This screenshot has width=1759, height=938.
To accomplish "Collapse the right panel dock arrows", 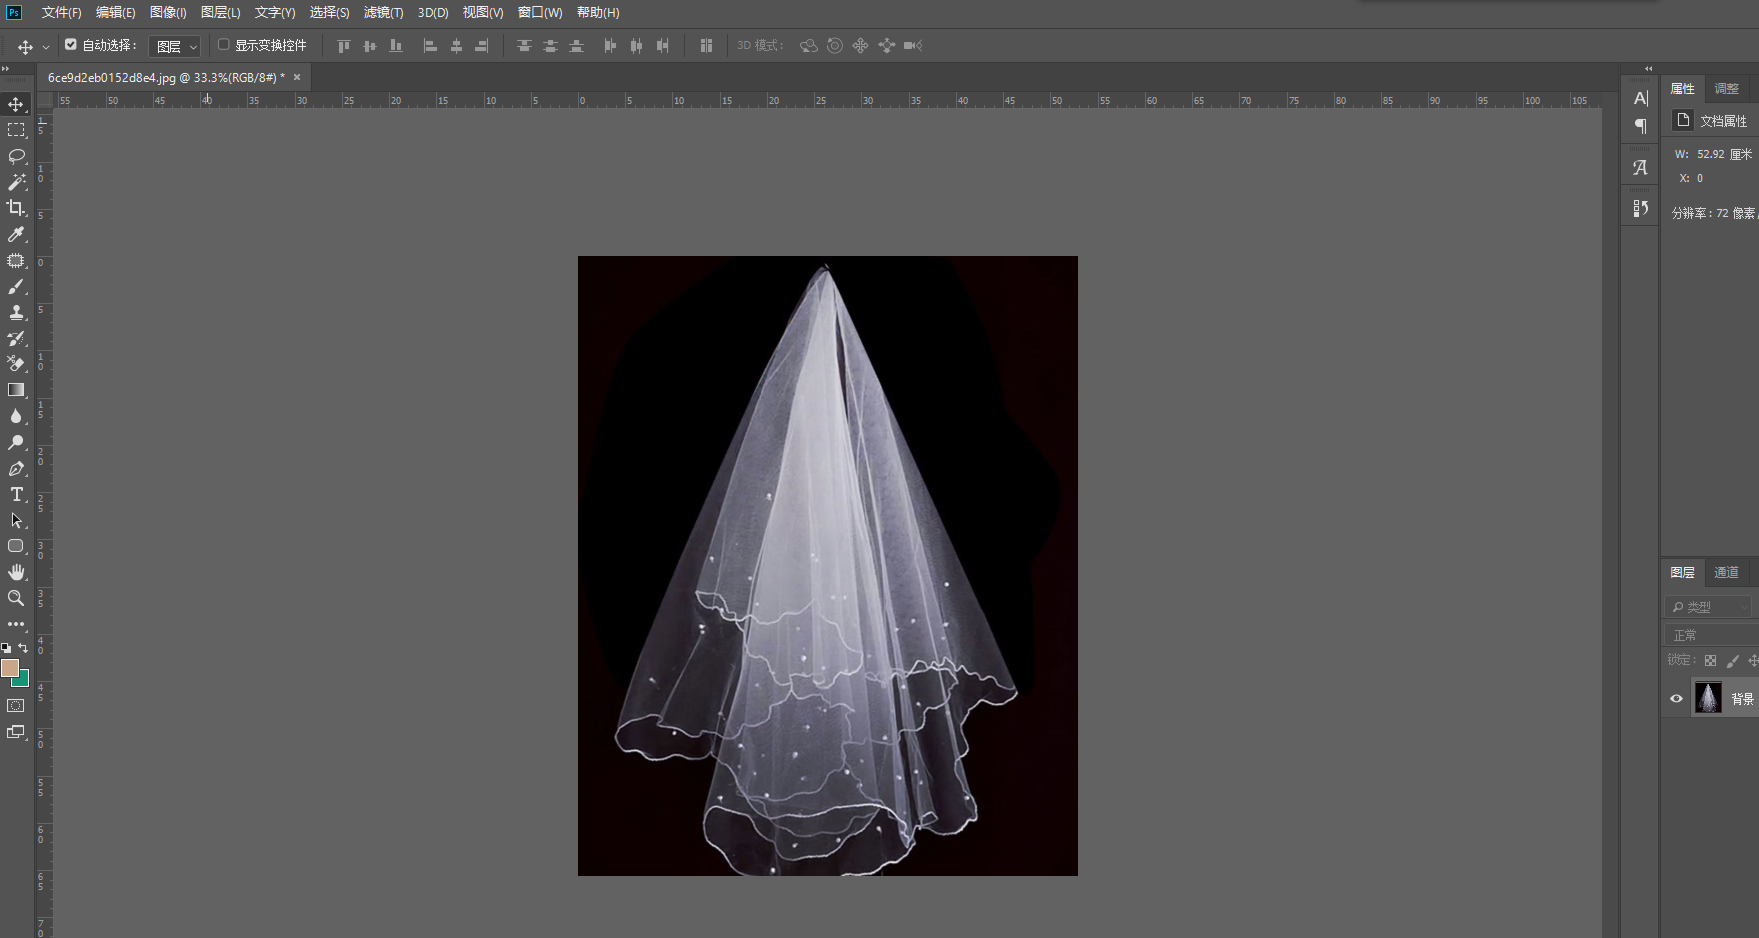I will coord(1649,69).
